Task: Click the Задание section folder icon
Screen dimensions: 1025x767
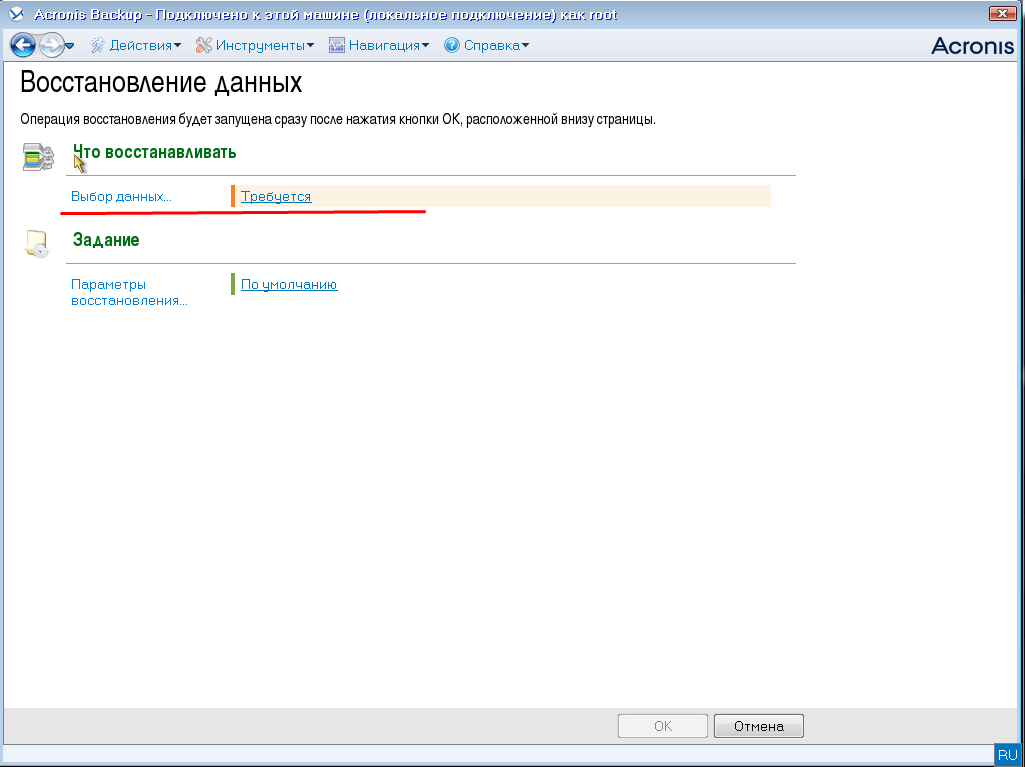Action: click(37, 244)
